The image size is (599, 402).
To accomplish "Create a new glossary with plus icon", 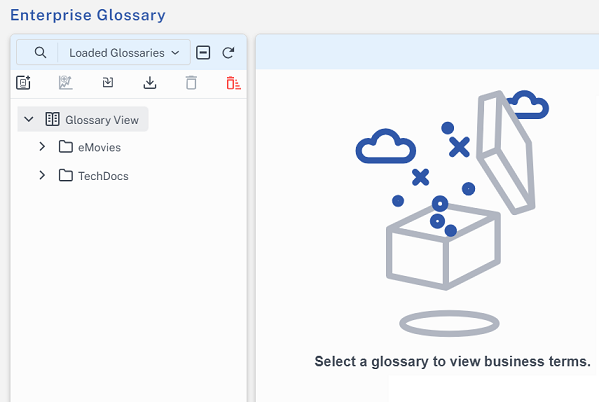I will tap(23, 83).
